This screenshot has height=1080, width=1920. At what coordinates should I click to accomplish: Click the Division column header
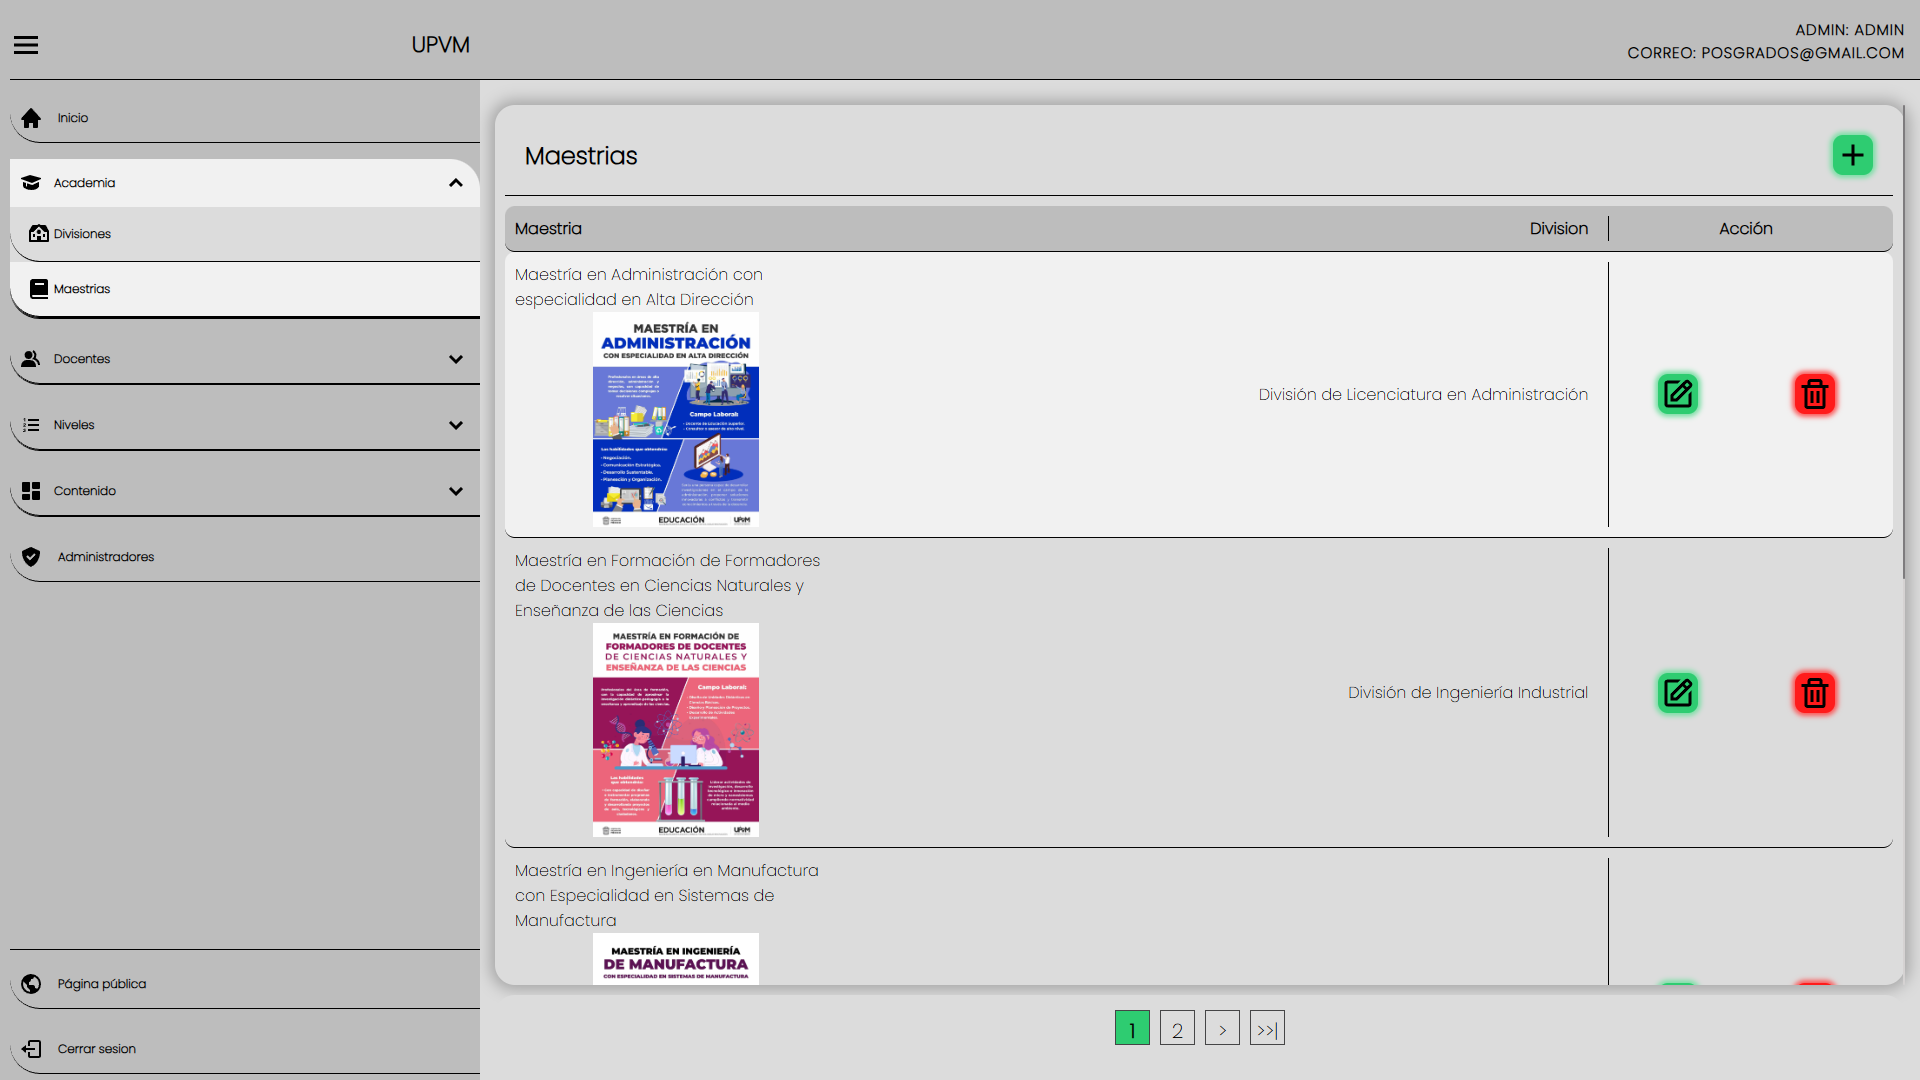[1558, 229]
